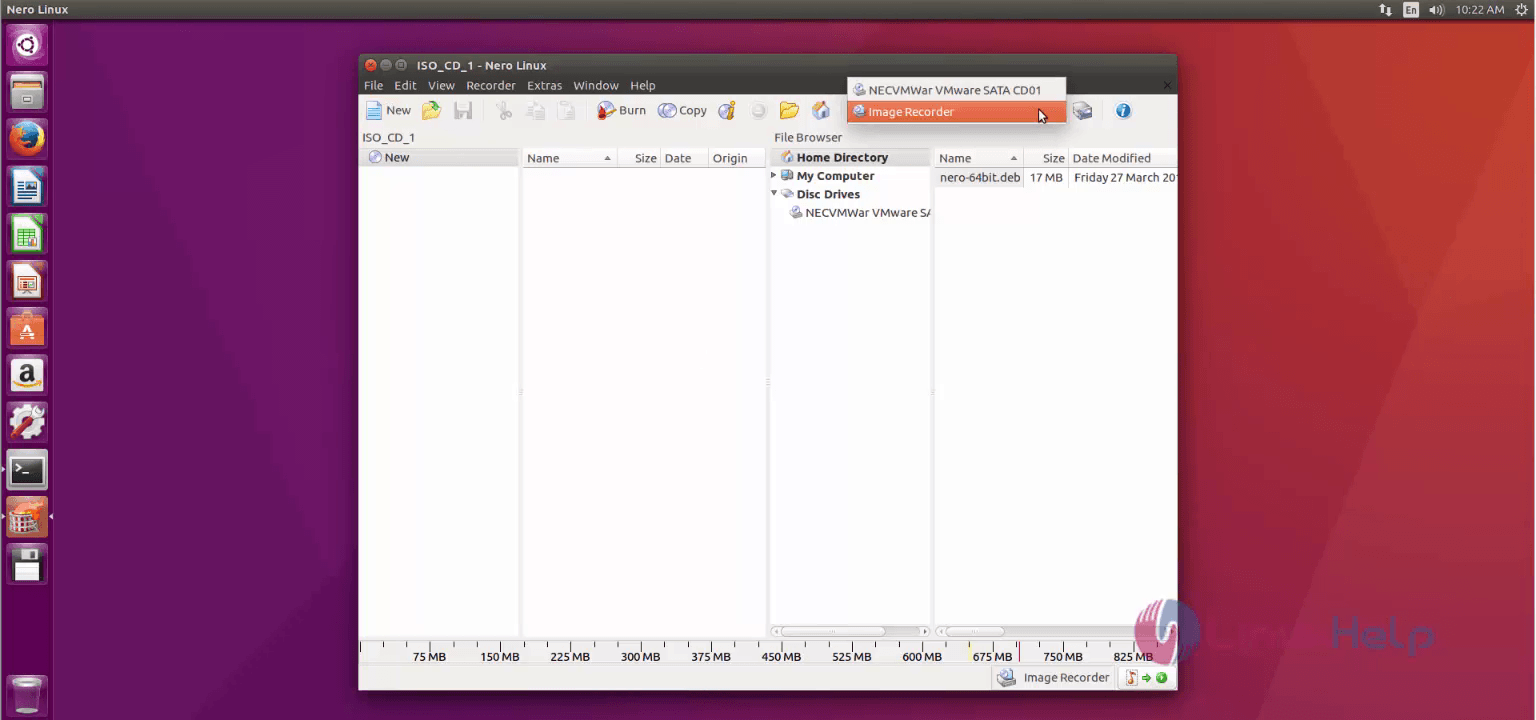Open the Recorder menu
Image resolution: width=1536 pixels, height=720 pixels.
[x=491, y=86]
